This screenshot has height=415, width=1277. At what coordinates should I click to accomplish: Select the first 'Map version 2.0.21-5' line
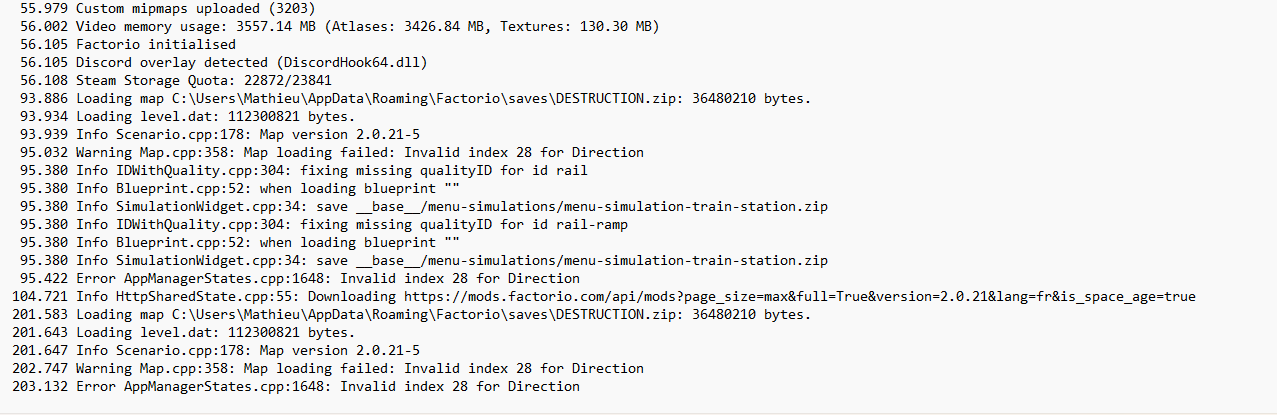219,134
